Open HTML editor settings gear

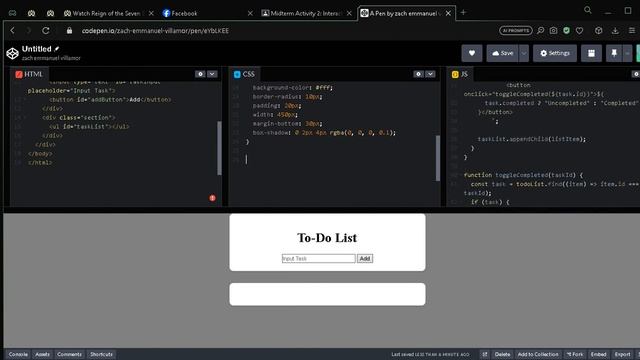click(200, 74)
